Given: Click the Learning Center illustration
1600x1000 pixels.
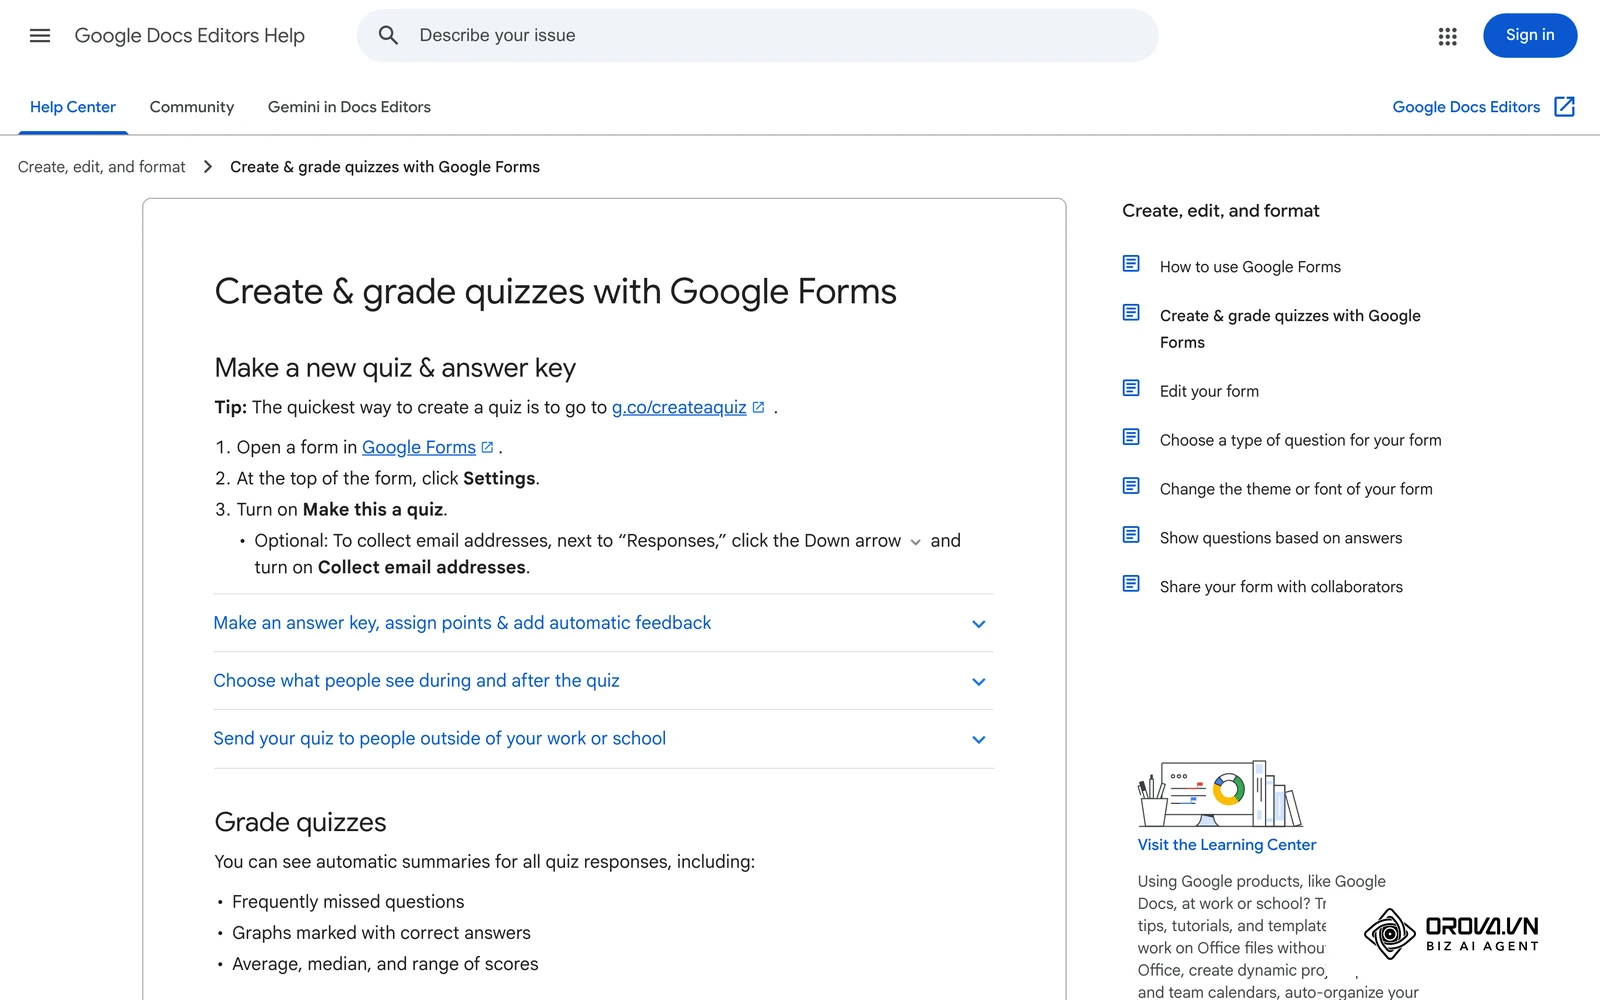Looking at the screenshot, I should 1220,793.
